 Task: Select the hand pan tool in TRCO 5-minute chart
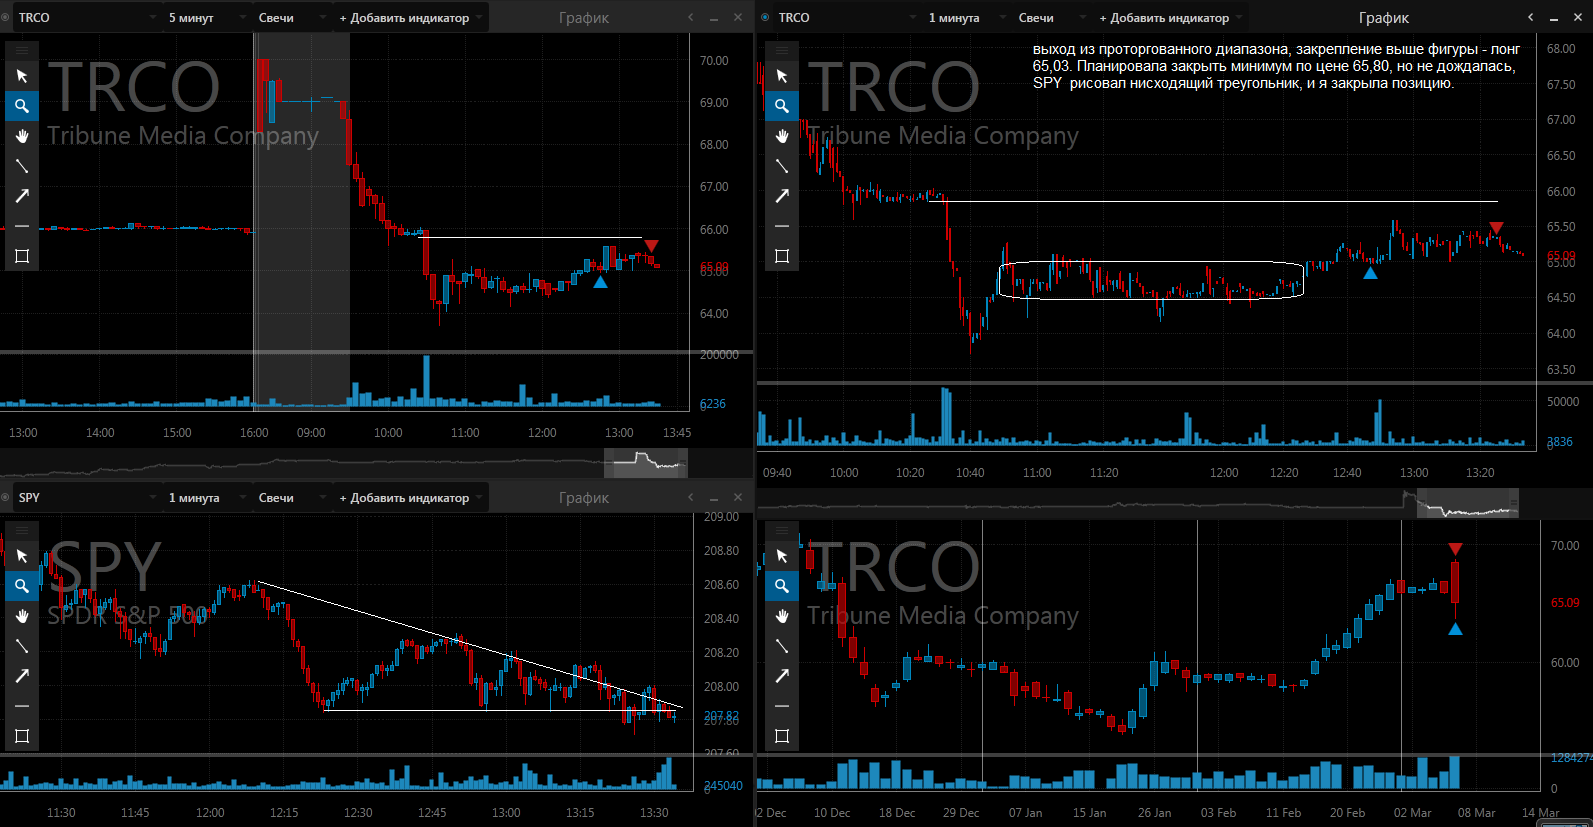coord(22,136)
